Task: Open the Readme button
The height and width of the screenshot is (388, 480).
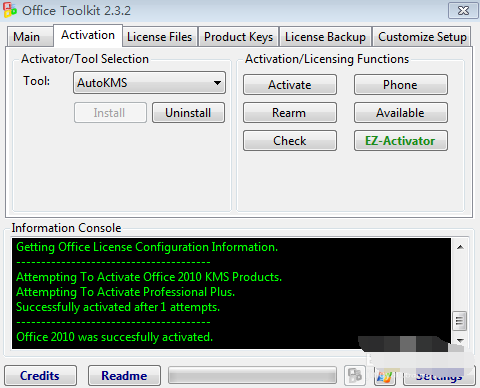Action: (124, 376)
